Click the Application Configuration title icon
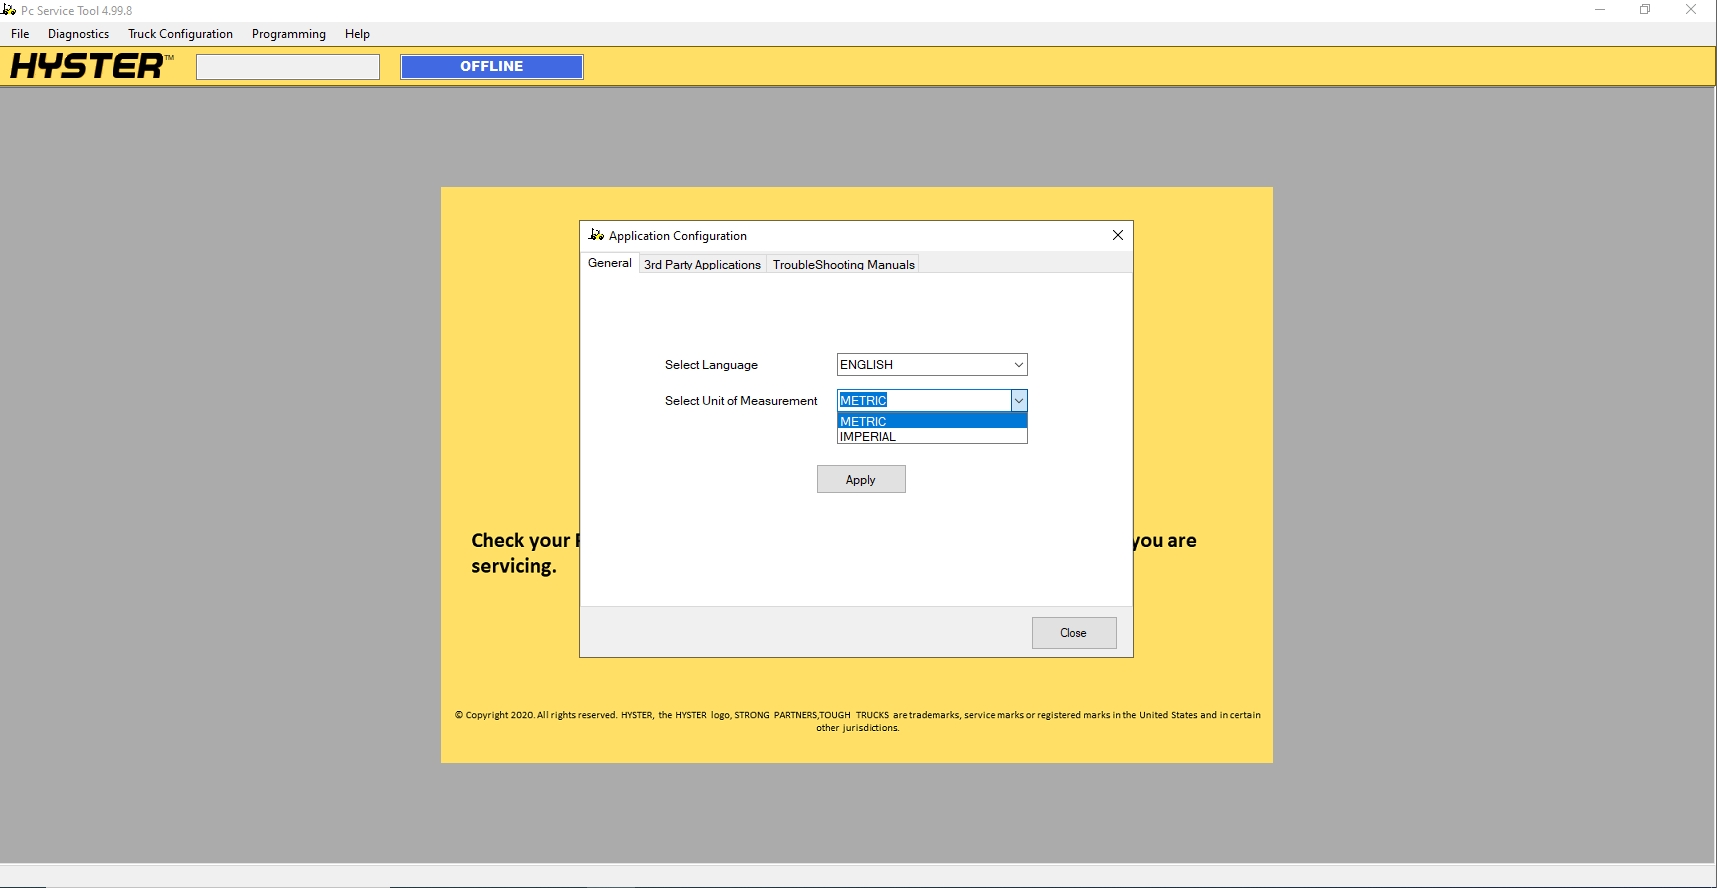The image size is (1717, 888). click(x=597, y=235)
